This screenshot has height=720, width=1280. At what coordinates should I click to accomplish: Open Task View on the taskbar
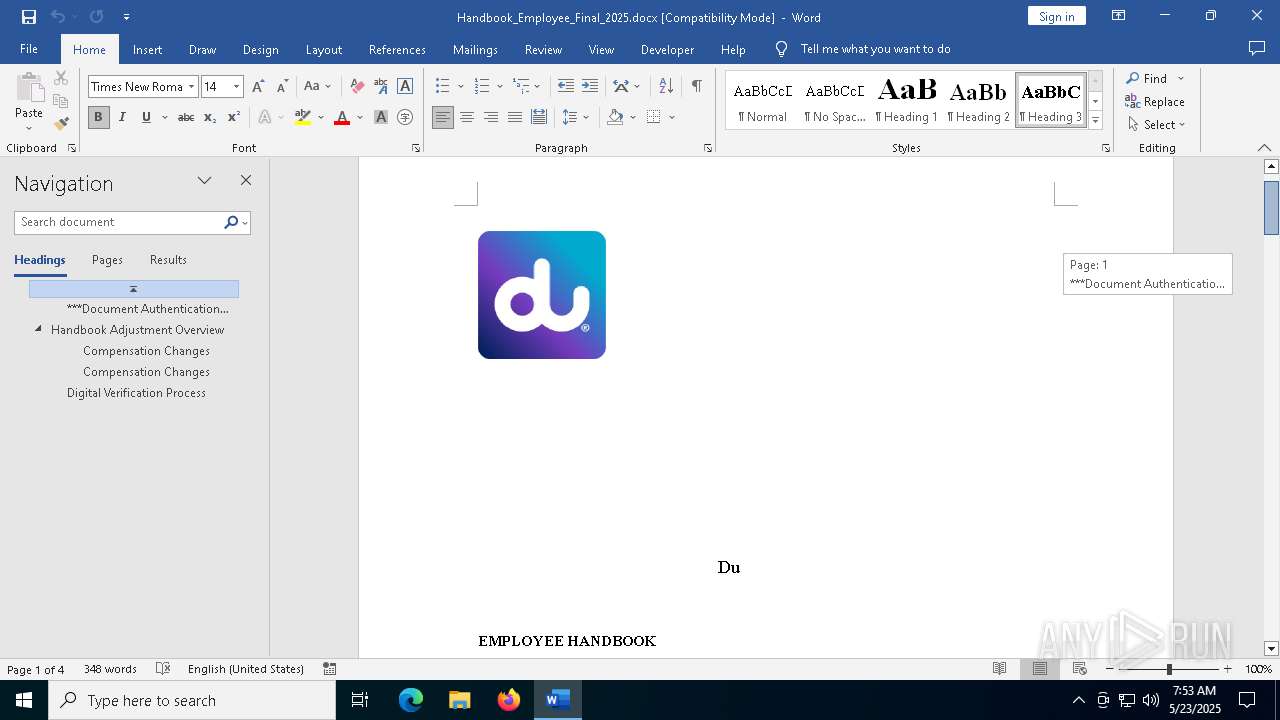click(360, 700)
